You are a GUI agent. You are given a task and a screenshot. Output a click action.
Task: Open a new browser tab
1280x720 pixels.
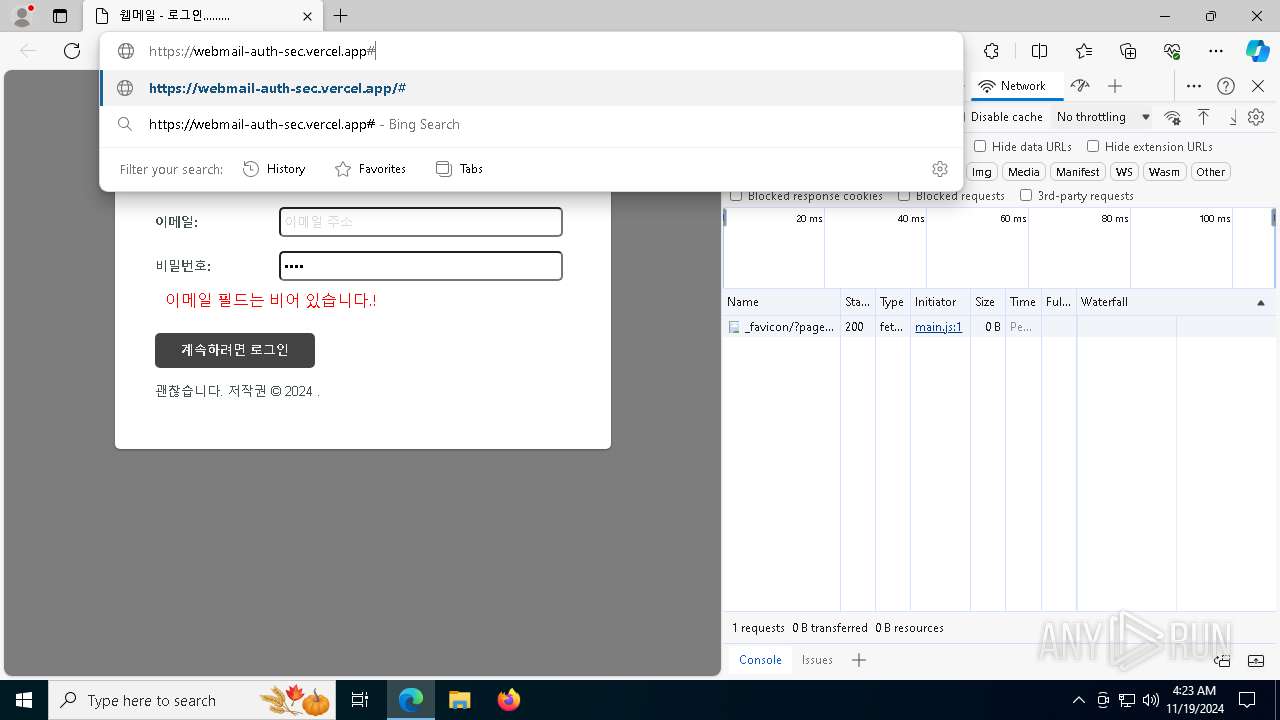(340, 16)
